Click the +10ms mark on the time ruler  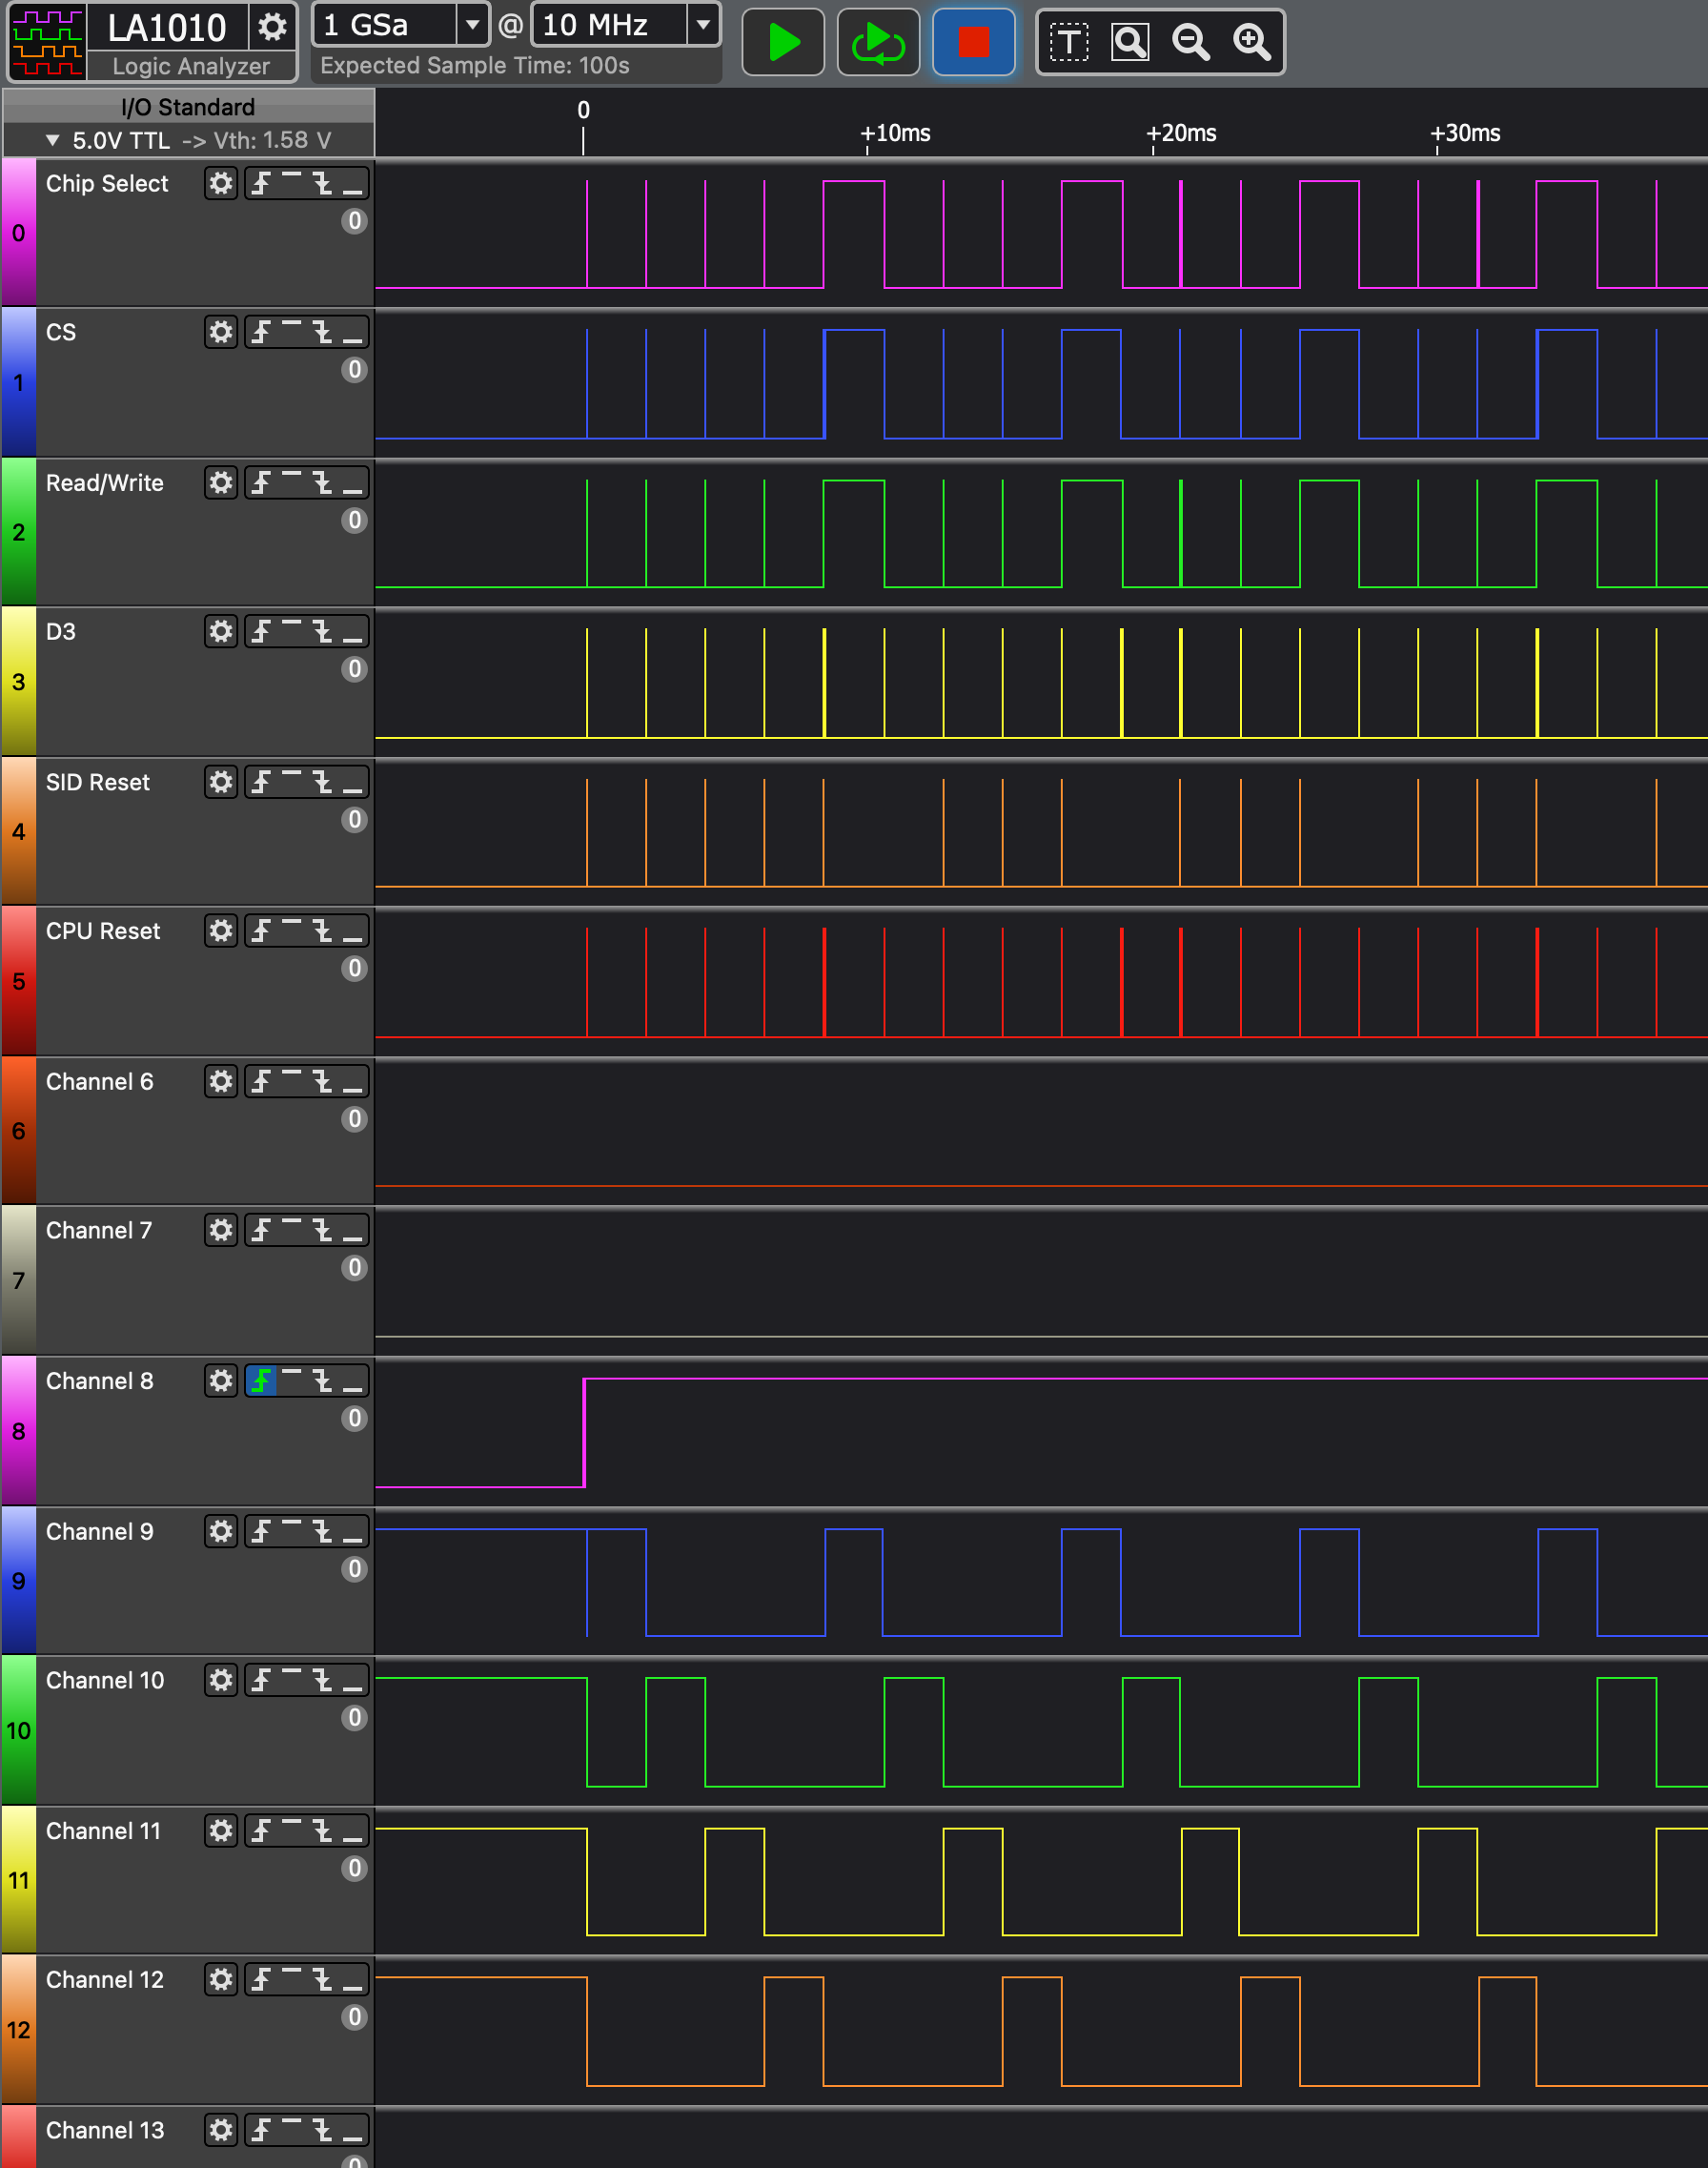coord(896,133)
